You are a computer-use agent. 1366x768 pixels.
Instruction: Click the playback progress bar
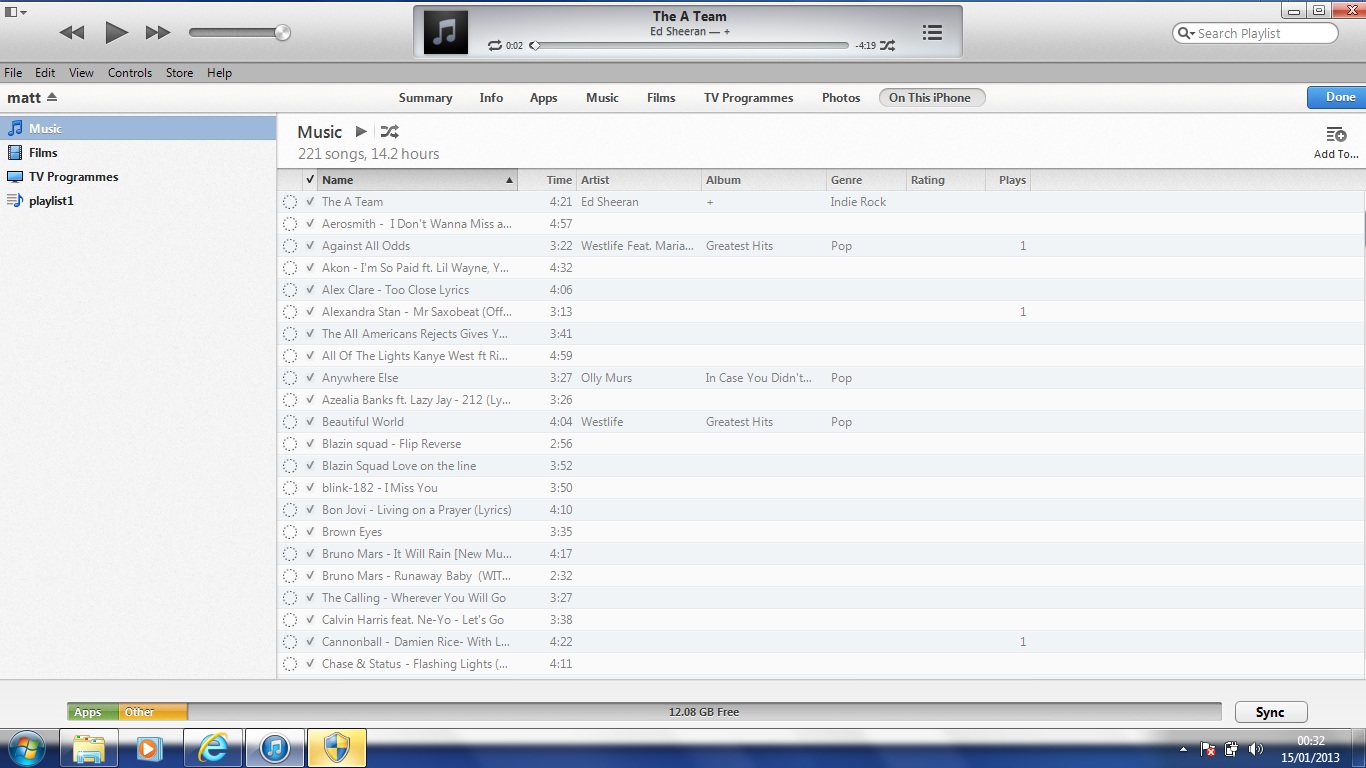(691, 46)
